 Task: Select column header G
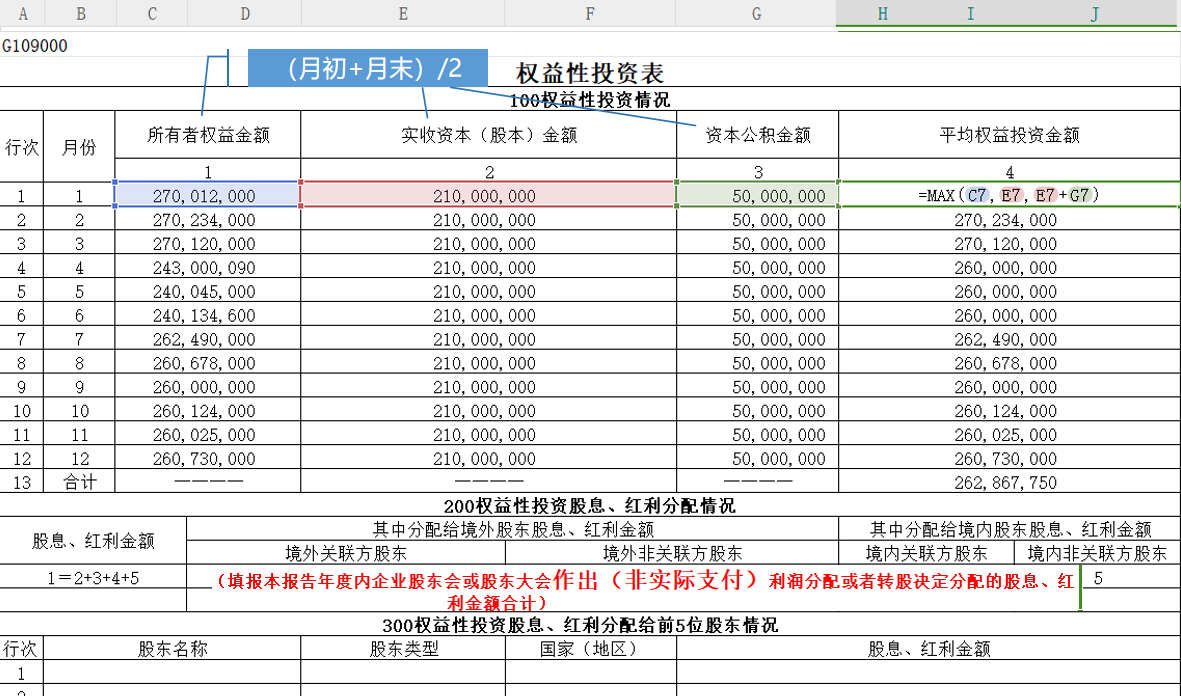756,13
